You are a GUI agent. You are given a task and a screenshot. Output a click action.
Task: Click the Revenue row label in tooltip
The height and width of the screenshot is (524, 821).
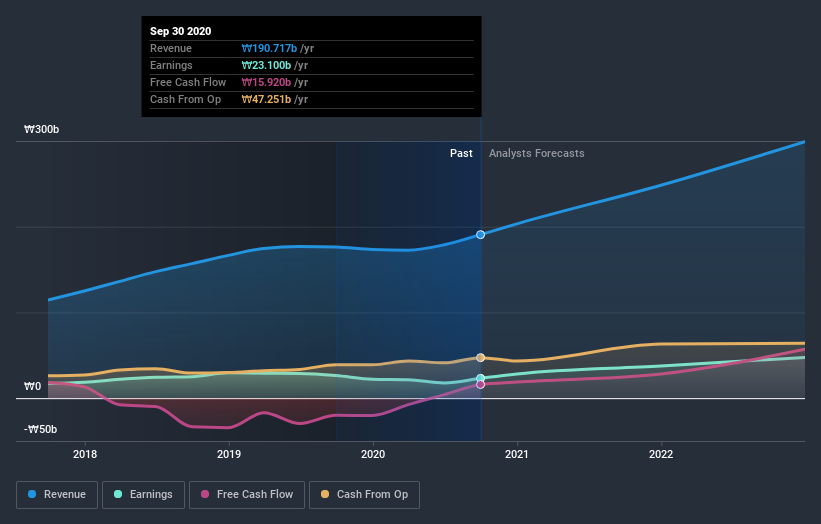(x=171, y=48)
